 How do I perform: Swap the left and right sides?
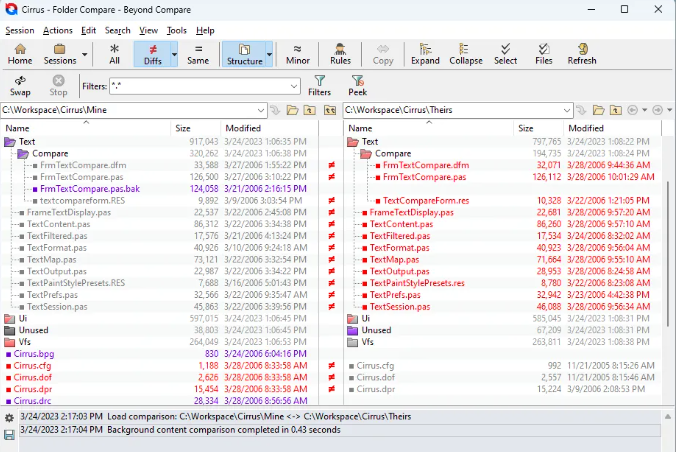tap(20, 86)
